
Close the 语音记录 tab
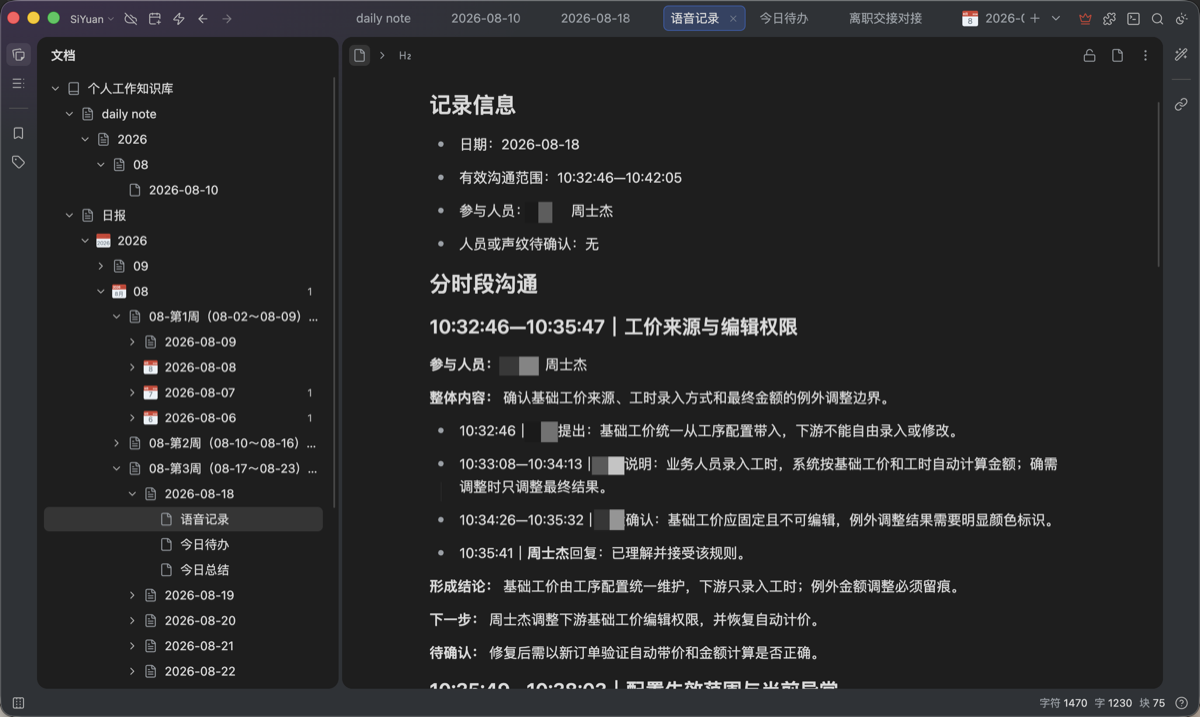click(x=733, y=19)
